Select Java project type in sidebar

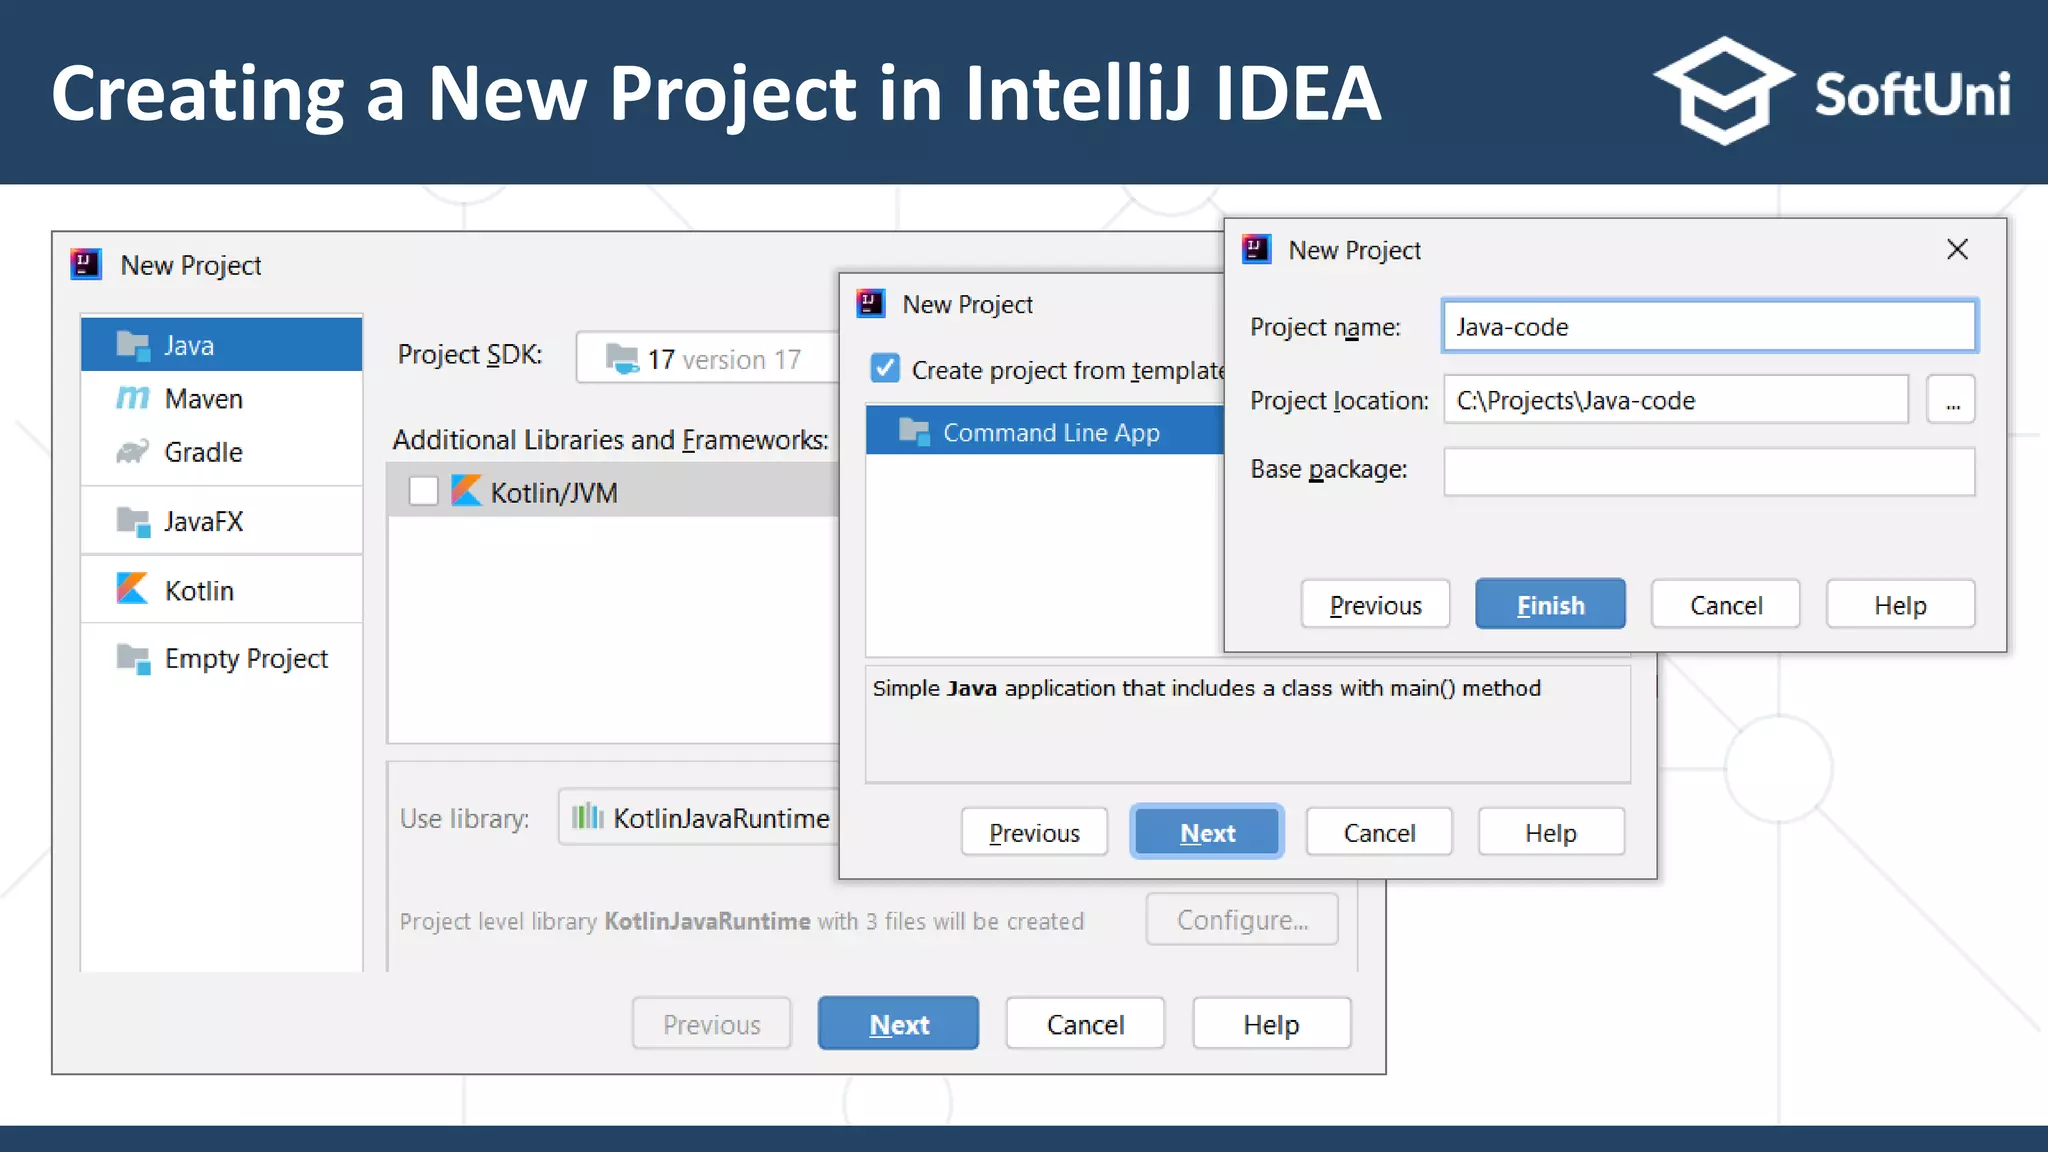tap(221, 345)
